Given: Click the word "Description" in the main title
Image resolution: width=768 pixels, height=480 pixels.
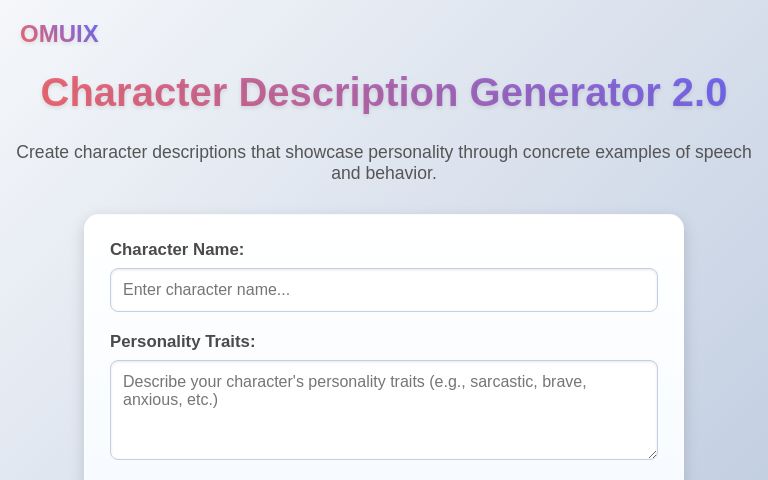Looking at the screenshot, I should (348, 93).
